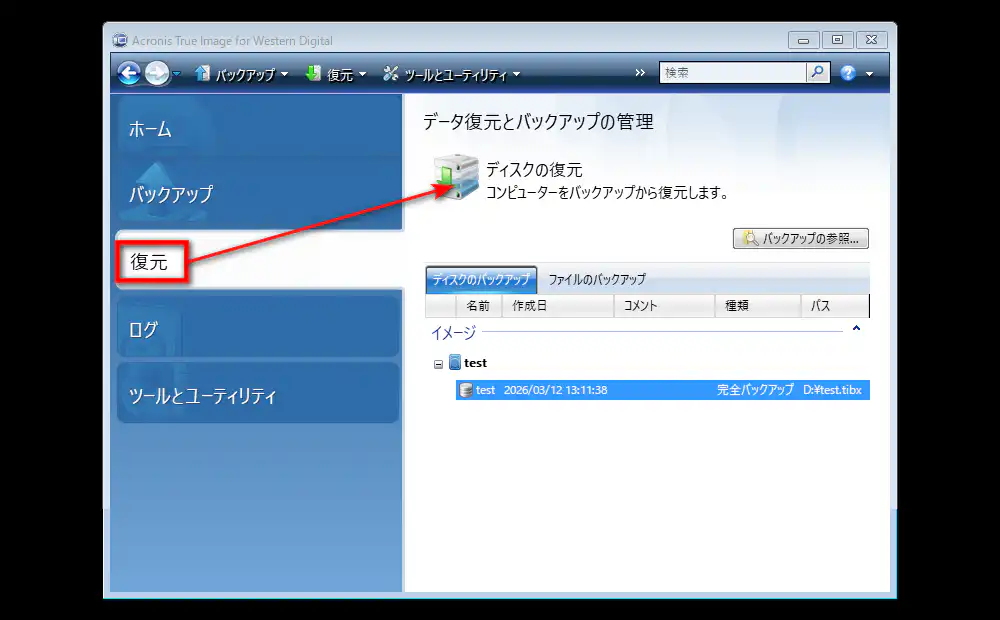Click in the 検索 search field
The image size is (1000, 620).
click(732, 73)
